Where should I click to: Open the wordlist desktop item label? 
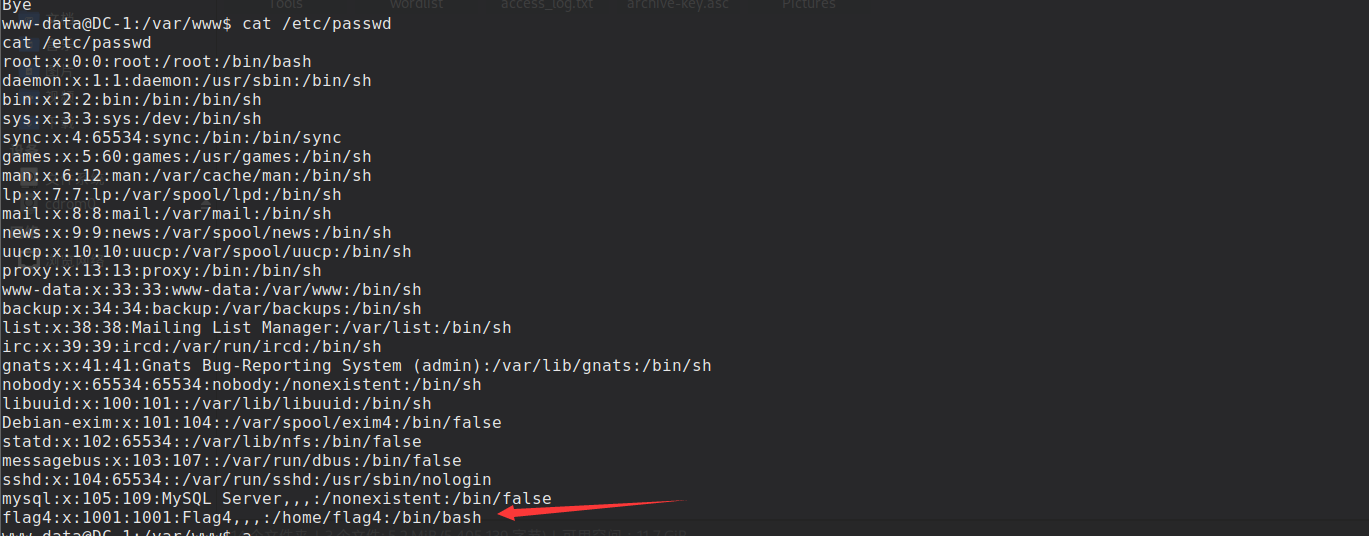[x=416, y=5]
